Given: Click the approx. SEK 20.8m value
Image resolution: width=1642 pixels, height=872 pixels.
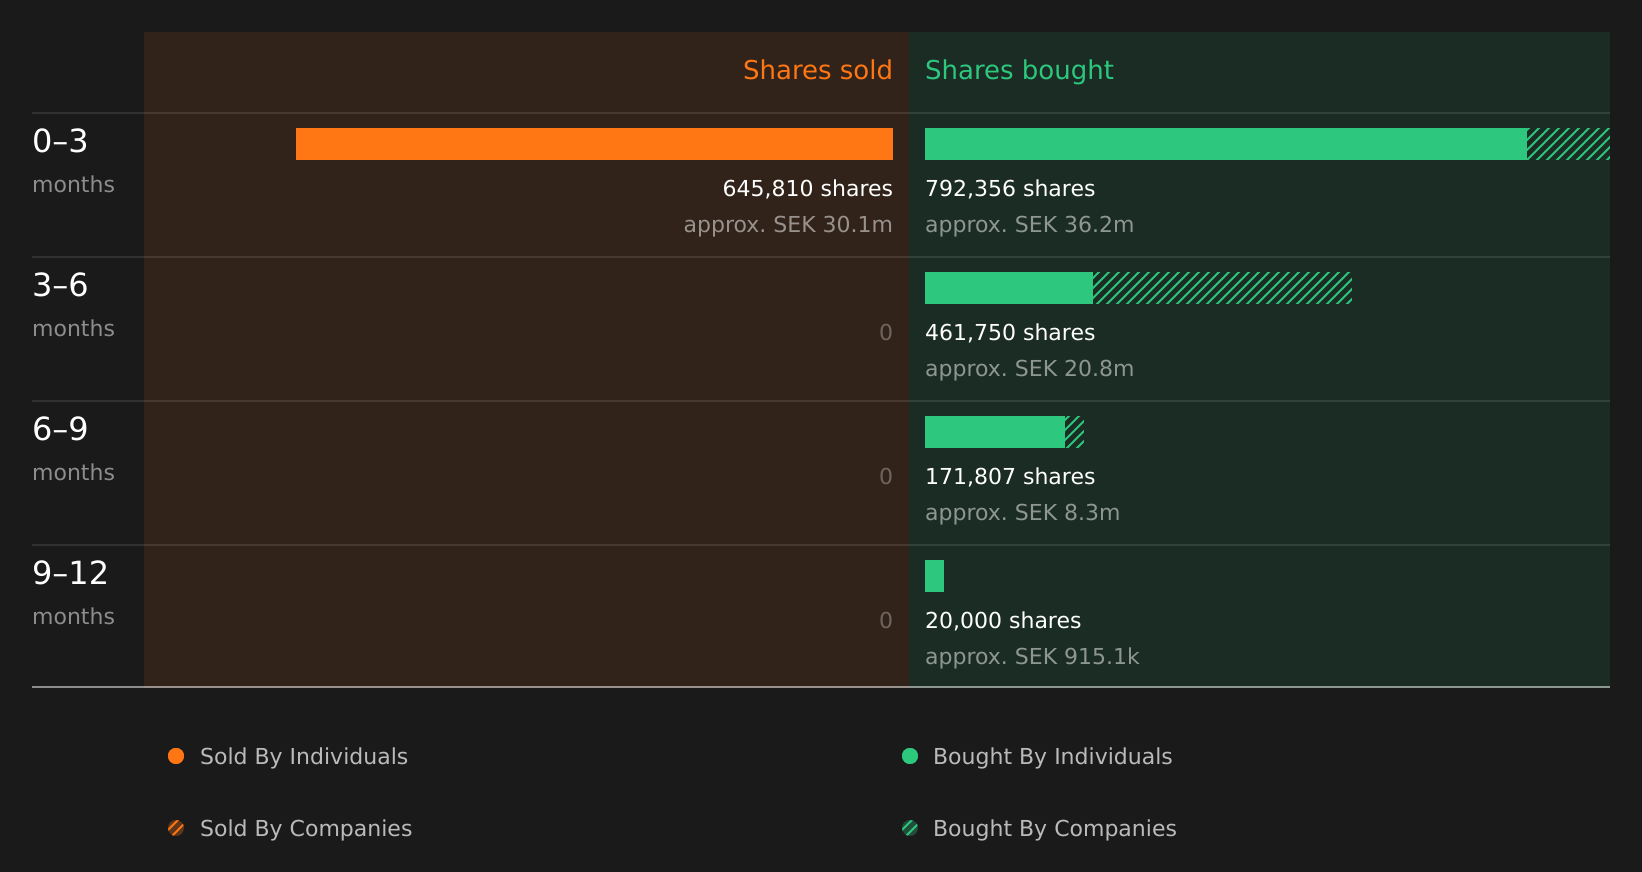Looking at the screenshot, I should 1029,369.
